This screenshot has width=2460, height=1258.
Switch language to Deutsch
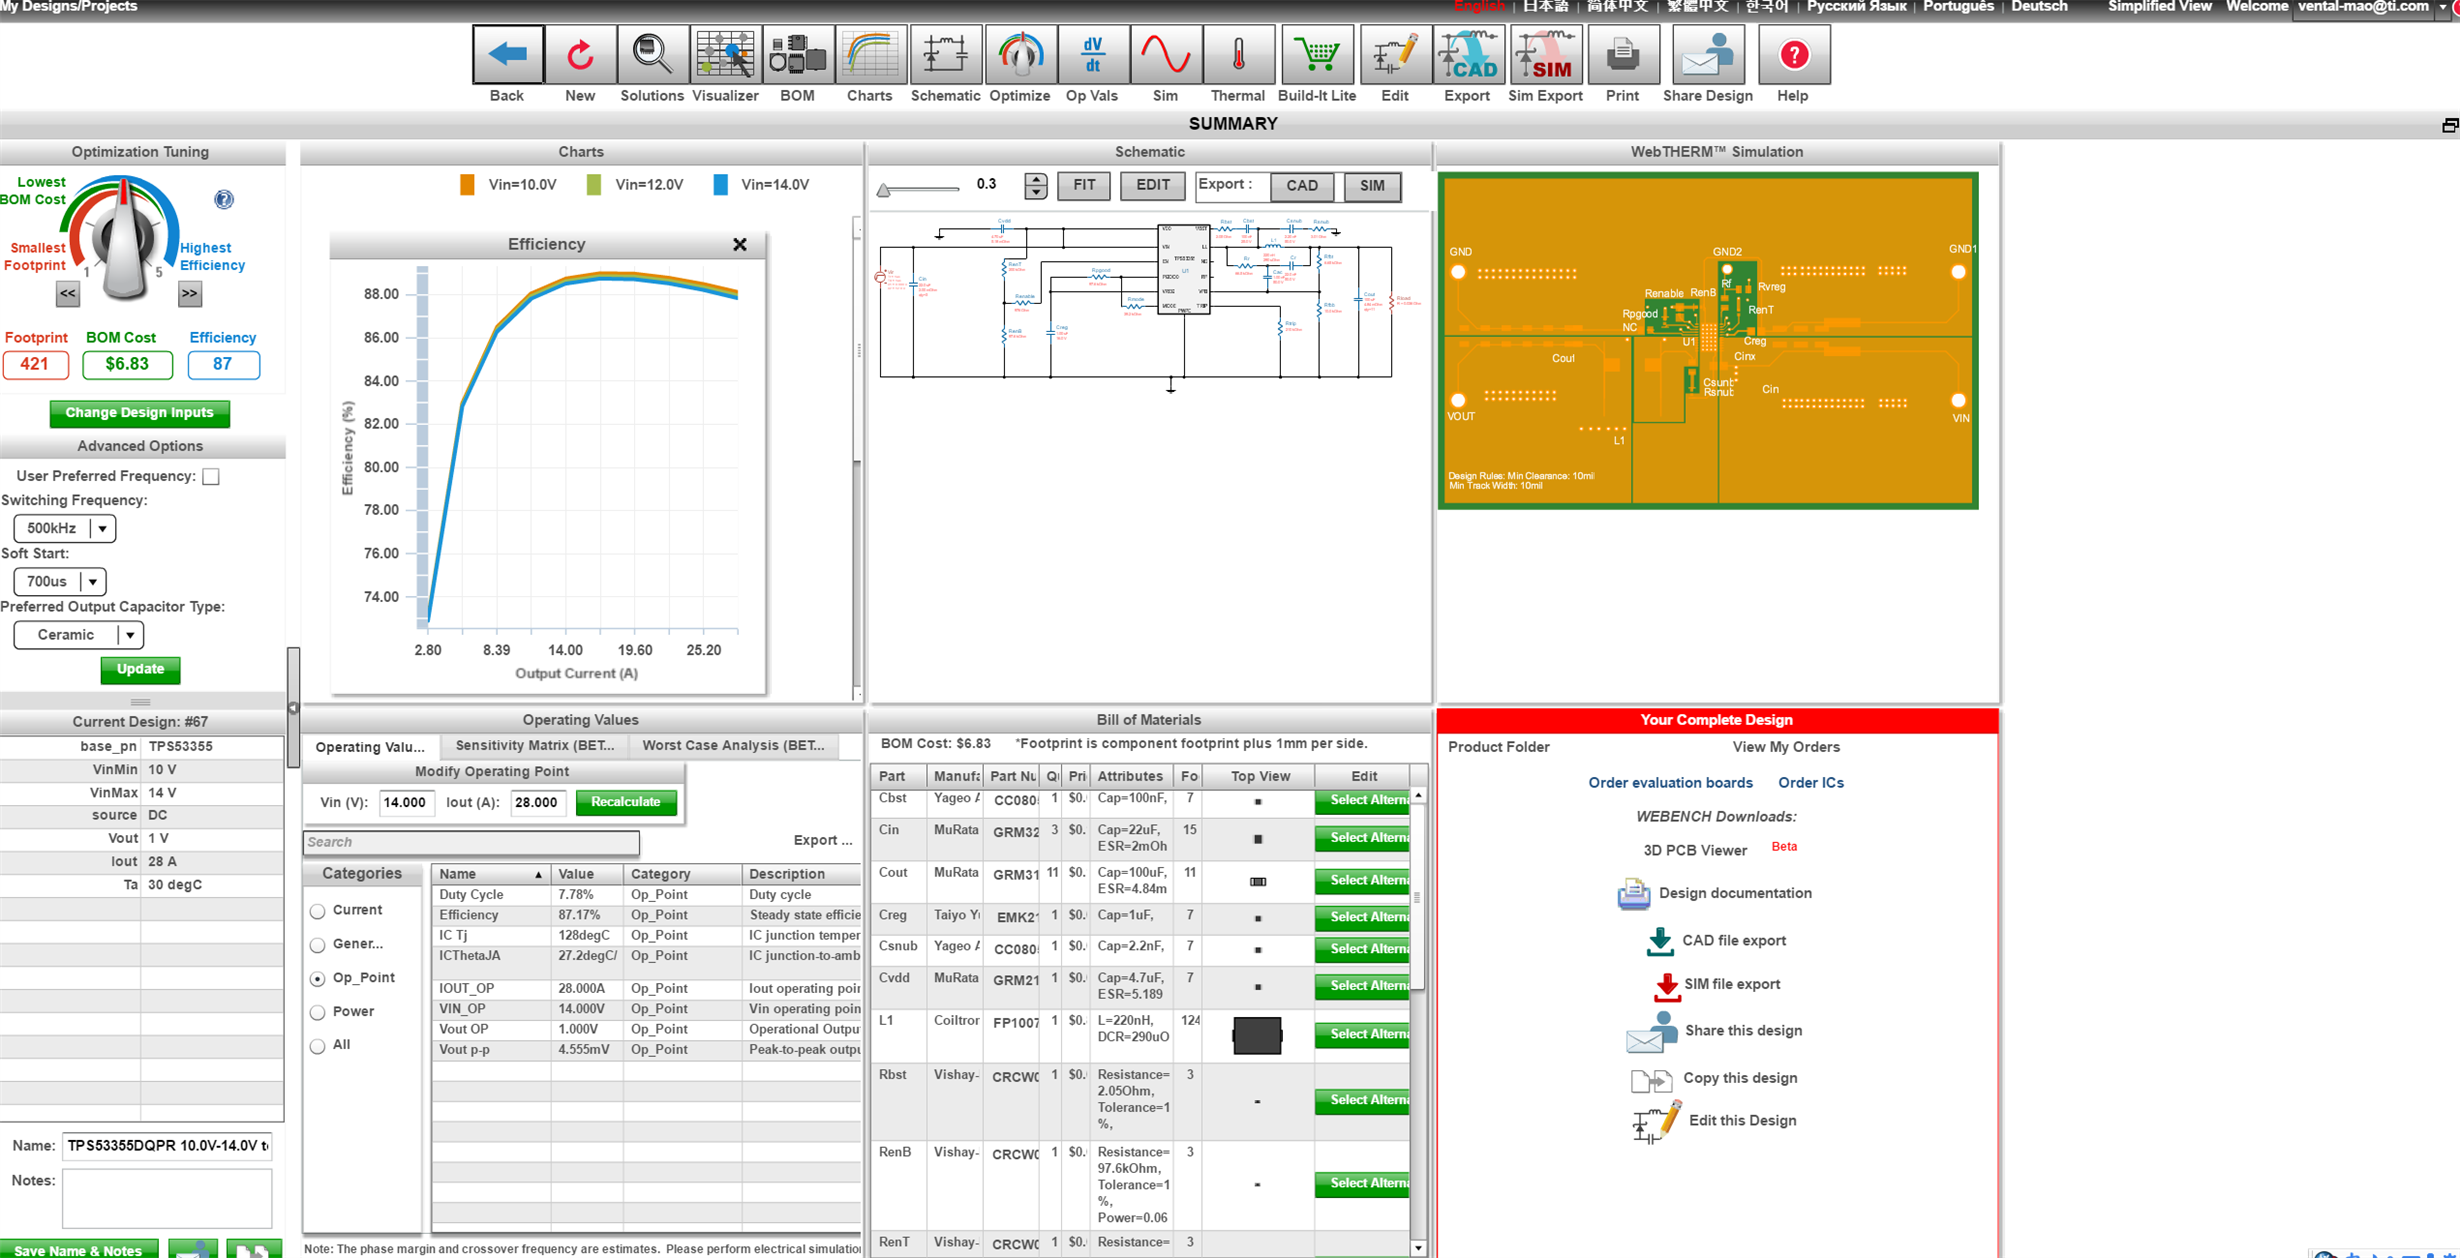point(2039,7)
